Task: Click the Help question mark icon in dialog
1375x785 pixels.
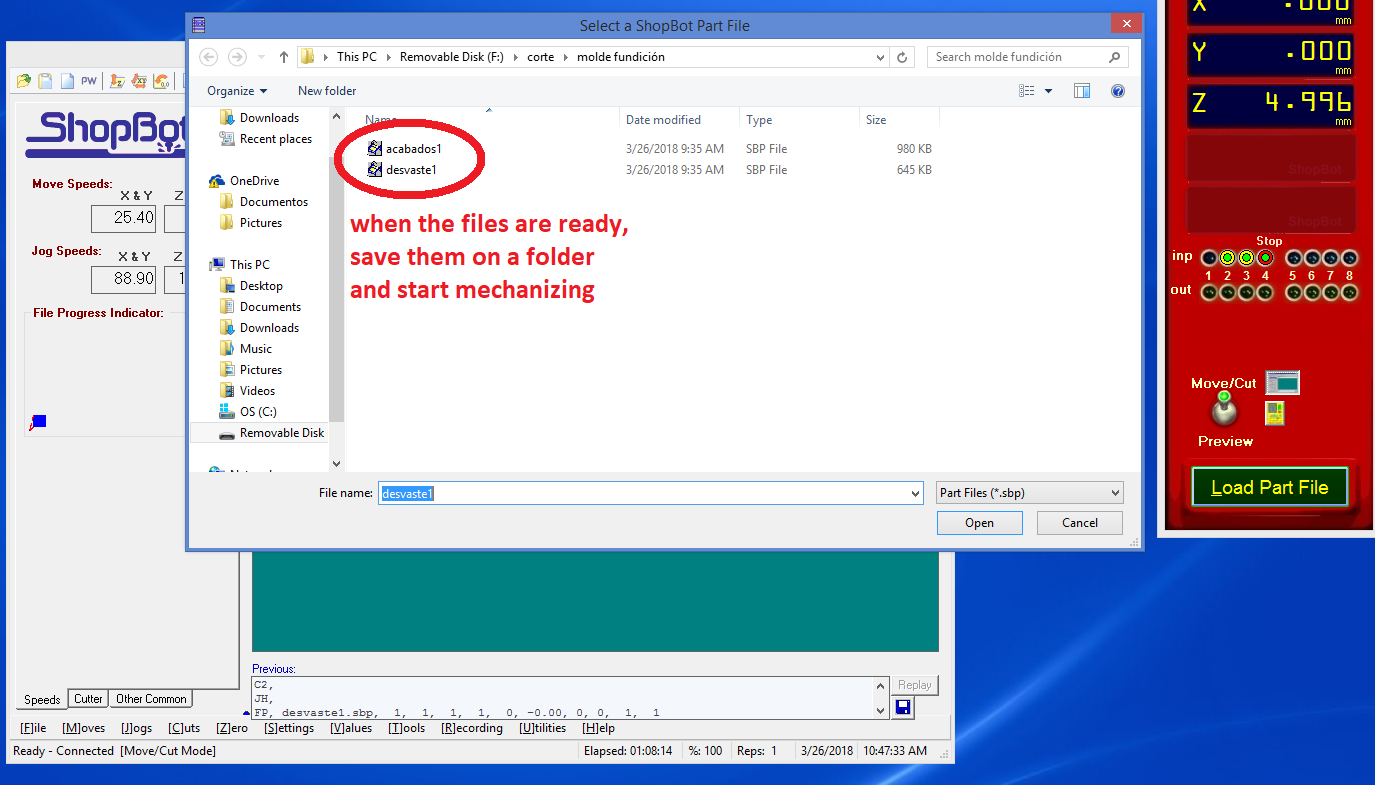Action: [x=1118, y=91]
